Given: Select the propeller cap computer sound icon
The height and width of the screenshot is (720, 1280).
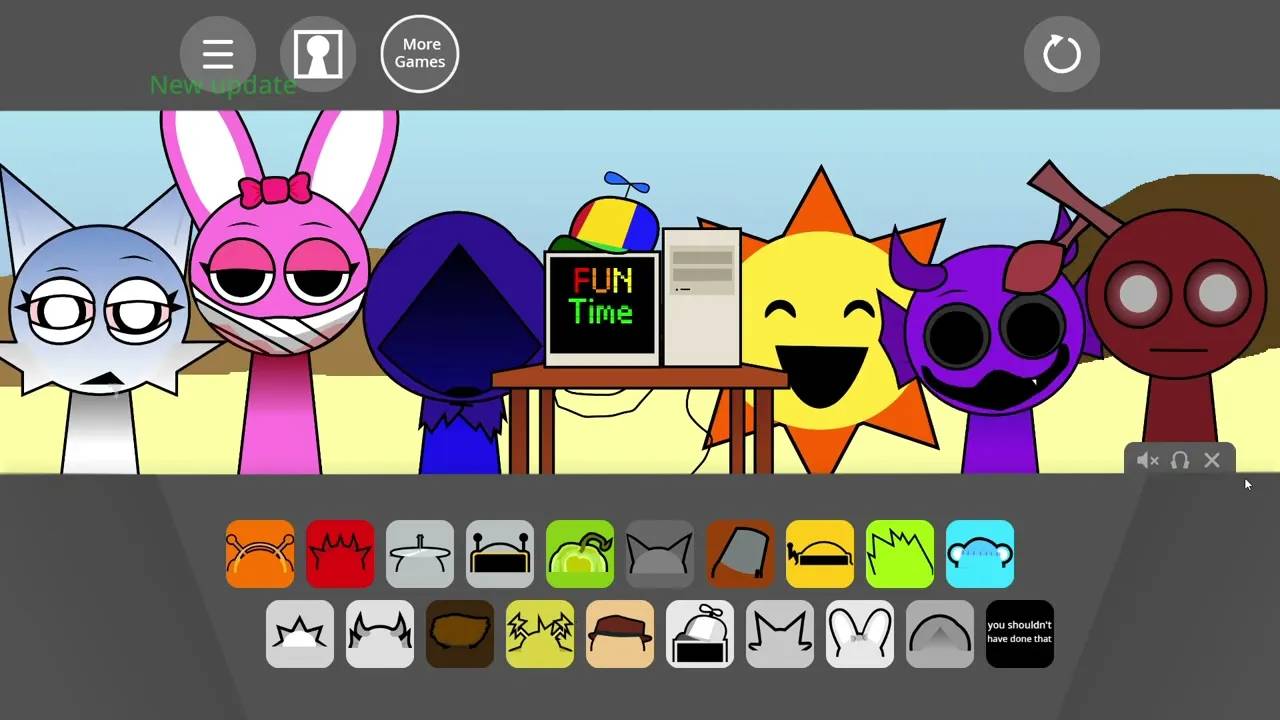Looking at the screenshot, I should pyautogui.click(x=700, y=634).
